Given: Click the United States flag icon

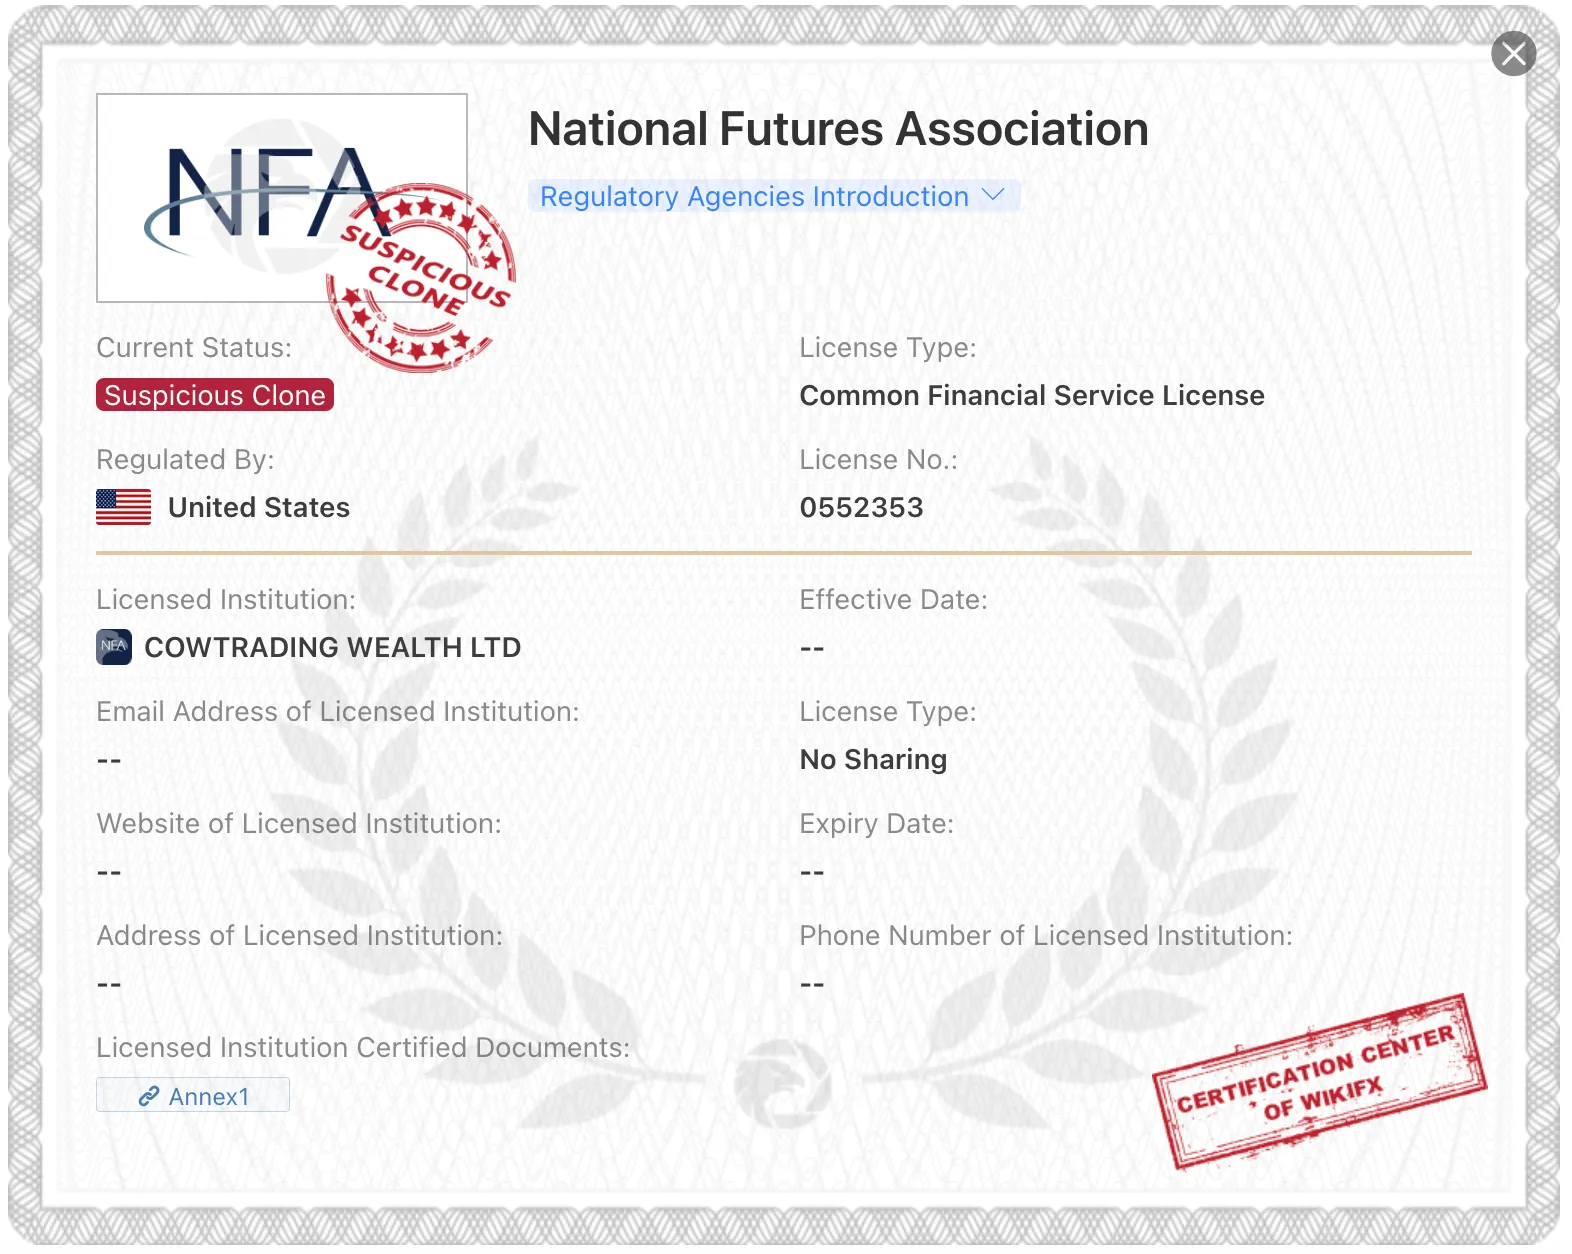Looking at the screenshot, I should (124, 507).
